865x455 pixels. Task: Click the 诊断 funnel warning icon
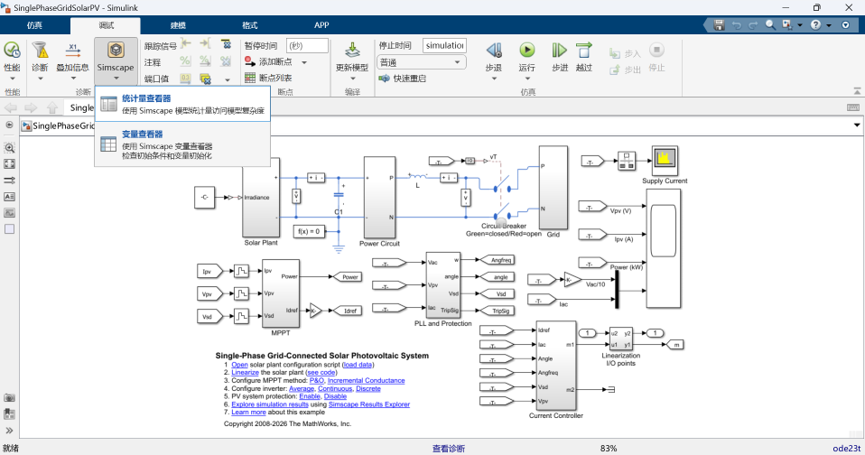point(40,50)
